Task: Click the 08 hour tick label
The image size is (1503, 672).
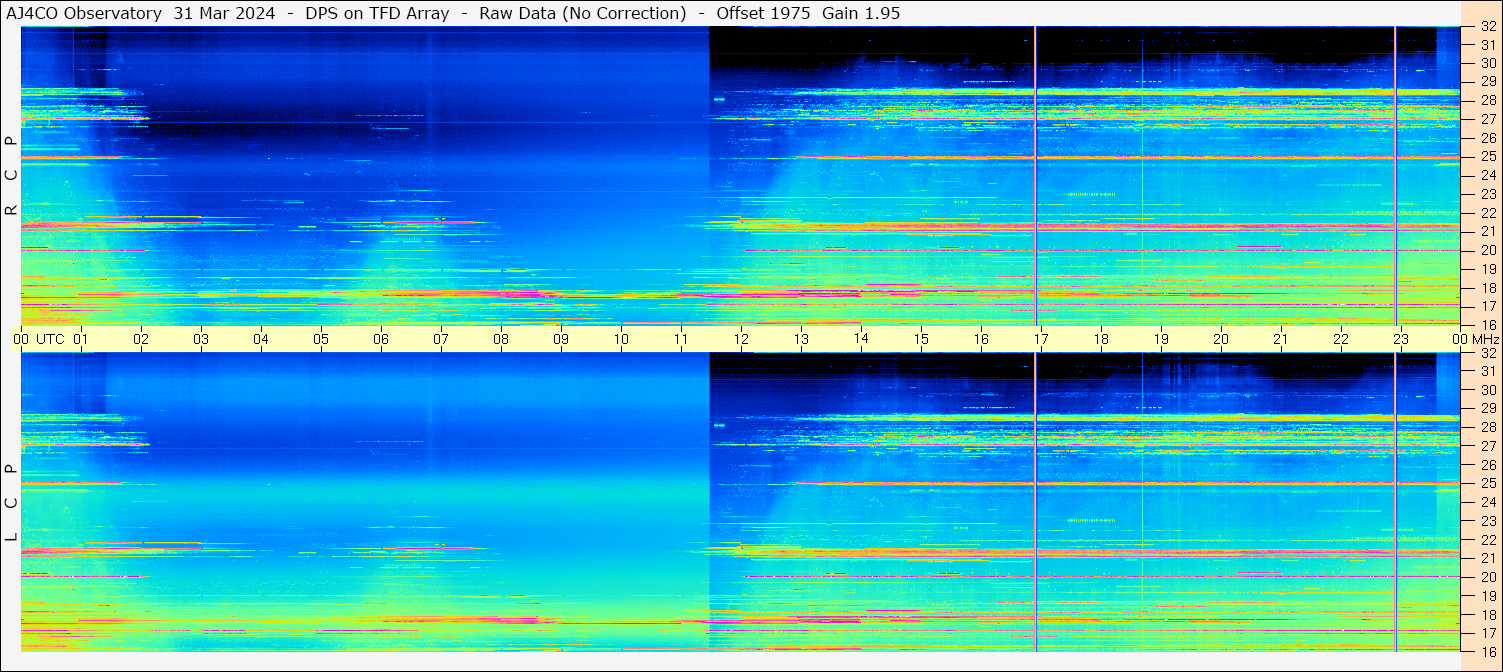Action: point(501,339)
